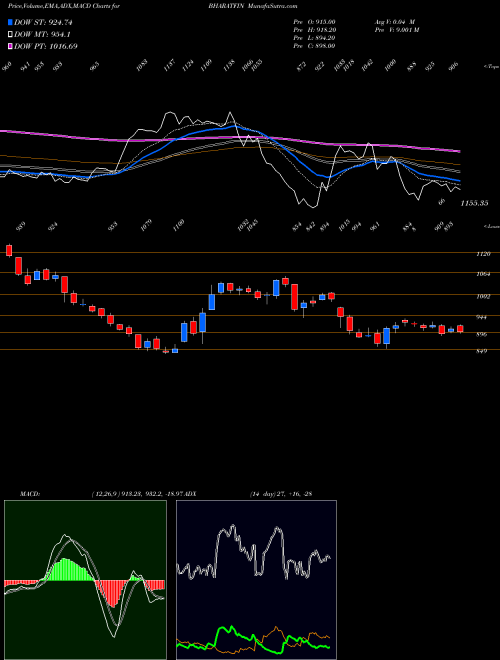
Task: Click the 896 price axis label
Action: (x=483, y=335)
